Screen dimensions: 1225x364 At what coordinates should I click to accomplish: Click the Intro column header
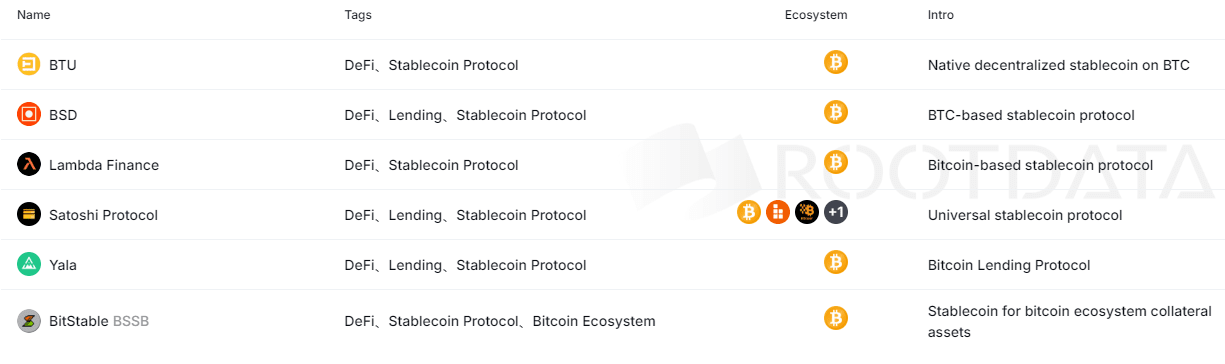click(941, 15)
